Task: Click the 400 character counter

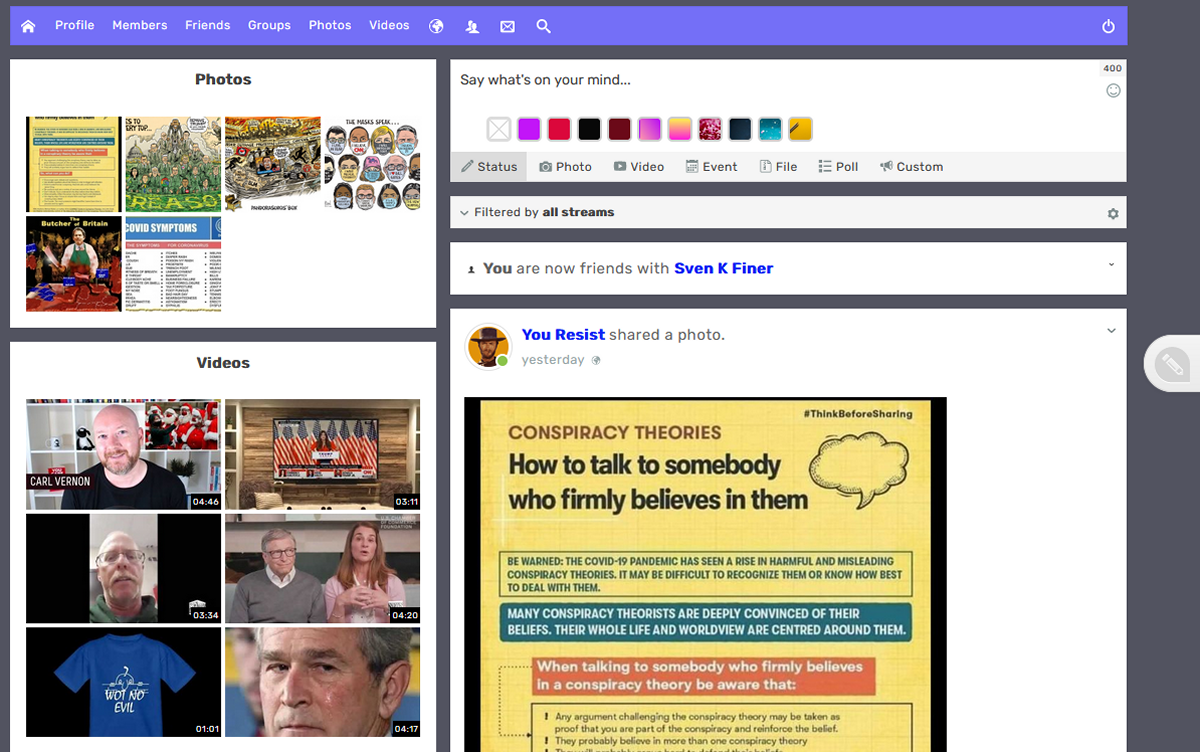Action: pyautogui.click(x=1112, y=68)
